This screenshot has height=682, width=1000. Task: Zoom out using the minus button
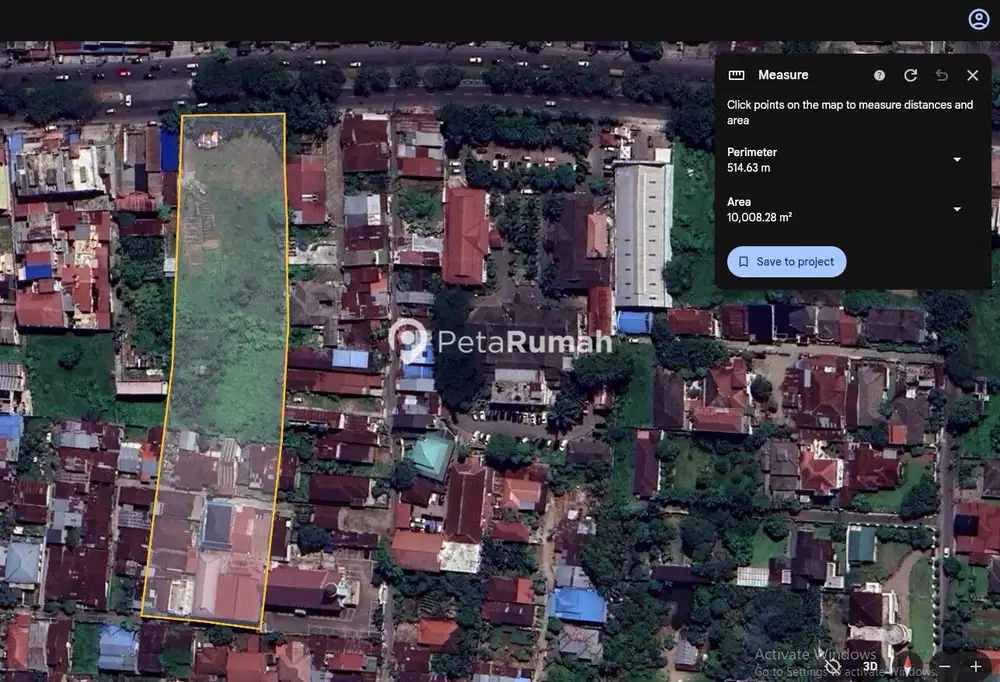945,666
